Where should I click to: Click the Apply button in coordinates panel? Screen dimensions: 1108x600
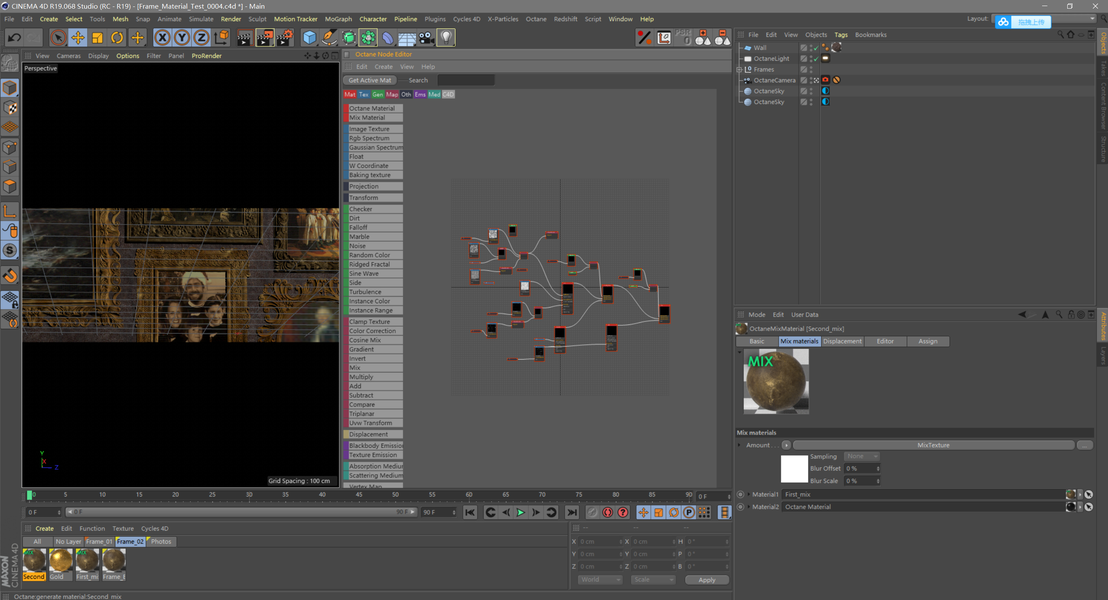click(x=707, y=580)
